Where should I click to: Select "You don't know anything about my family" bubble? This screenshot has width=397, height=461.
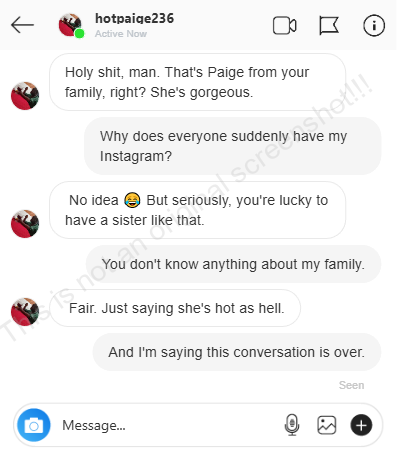pos(233,264)
